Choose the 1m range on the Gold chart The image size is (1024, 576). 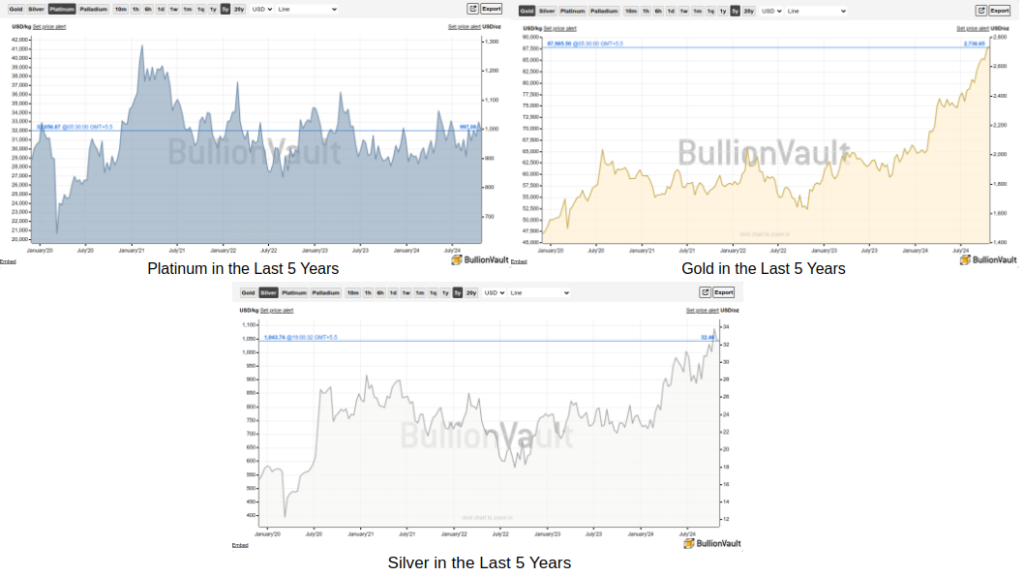697,11
